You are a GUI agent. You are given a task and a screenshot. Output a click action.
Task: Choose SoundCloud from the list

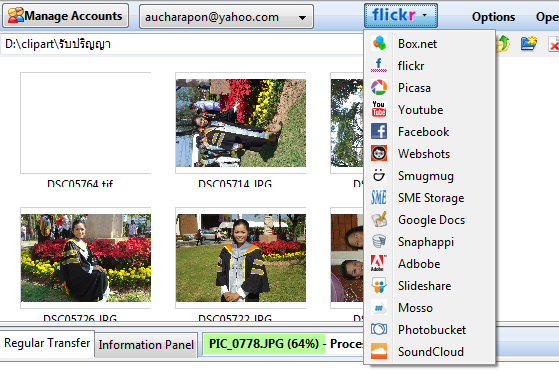tap(430, 352)
